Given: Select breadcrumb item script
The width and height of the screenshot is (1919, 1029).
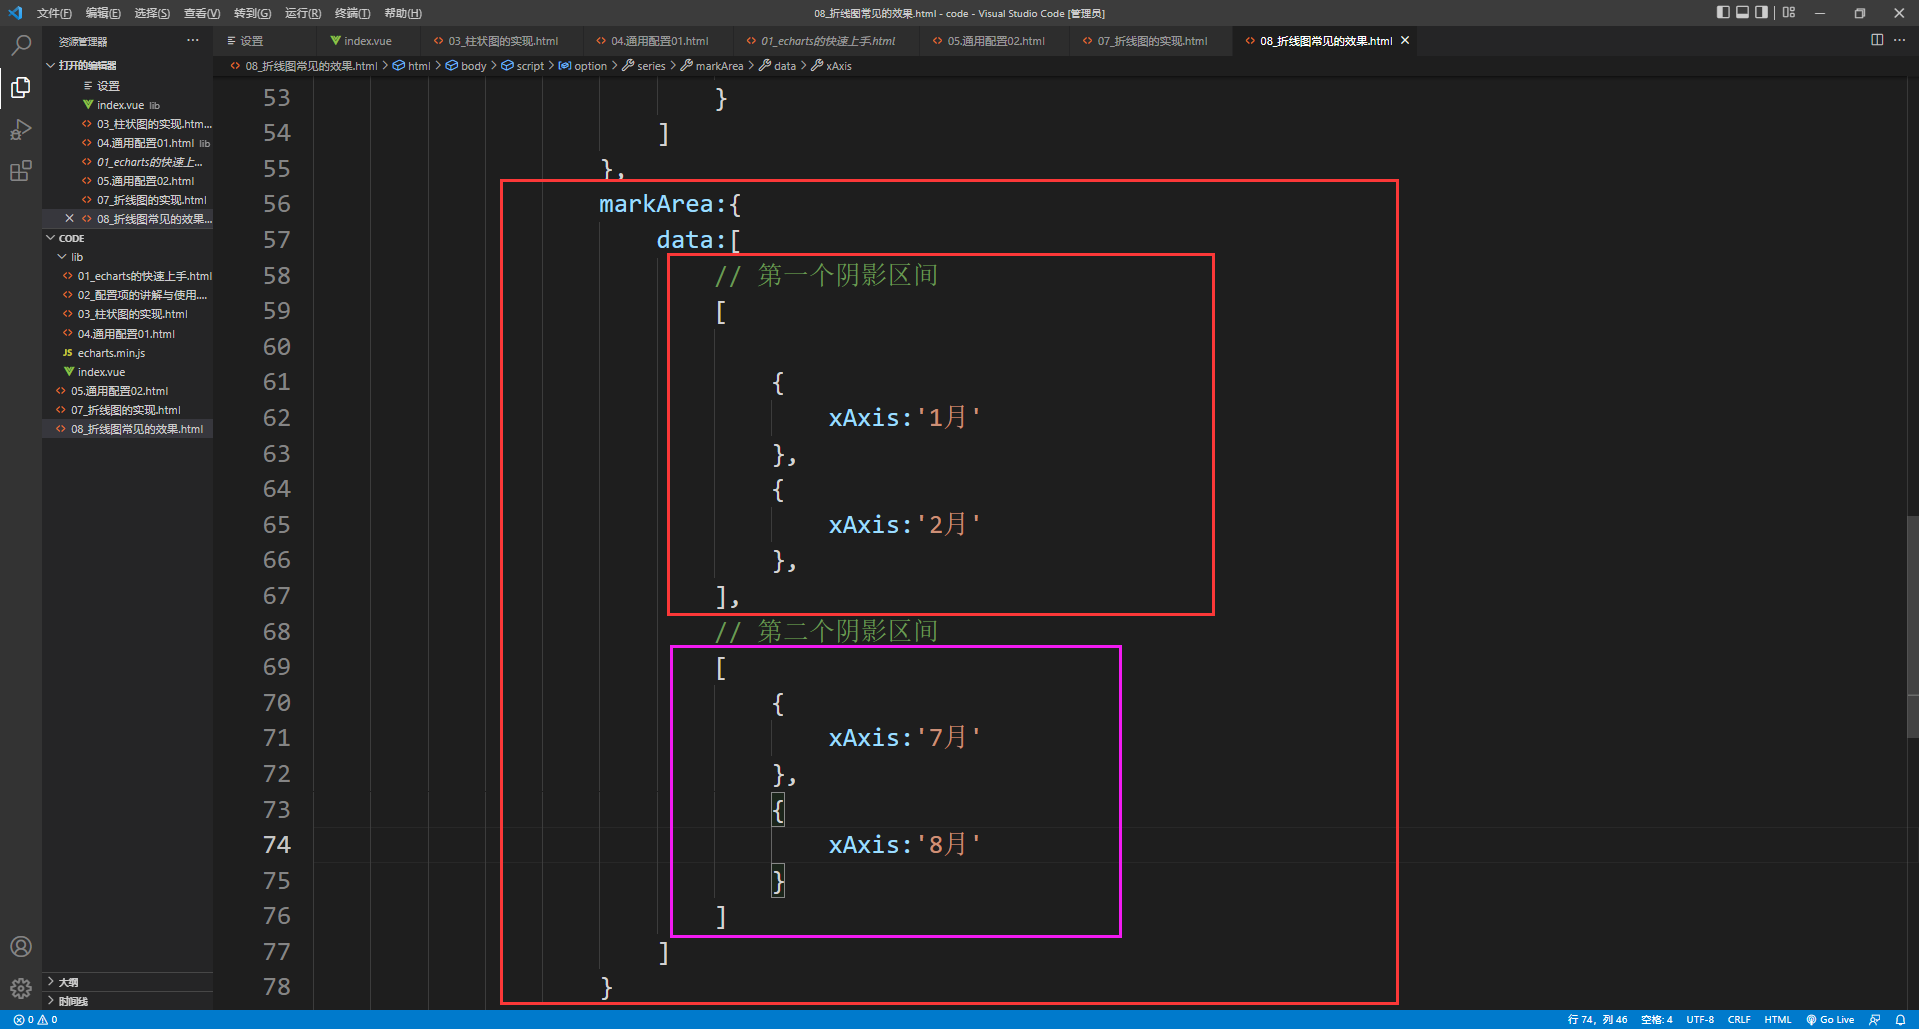Looking at the screenshot, I should coord(530,66).
